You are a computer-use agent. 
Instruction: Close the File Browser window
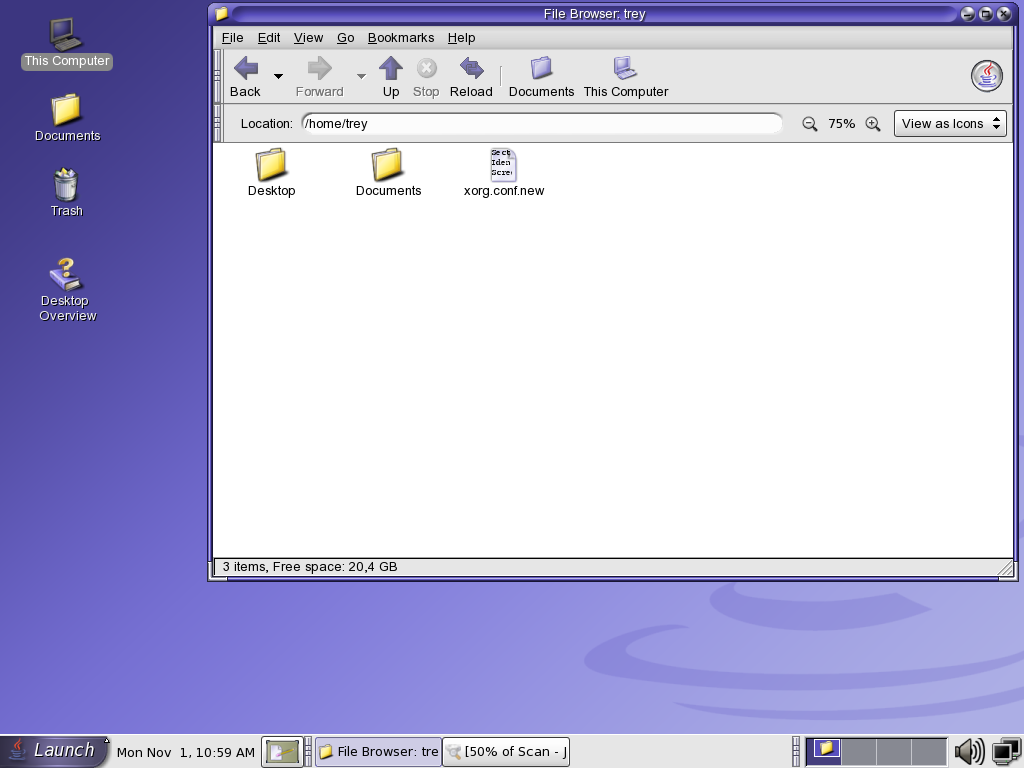click(1004, 14)
